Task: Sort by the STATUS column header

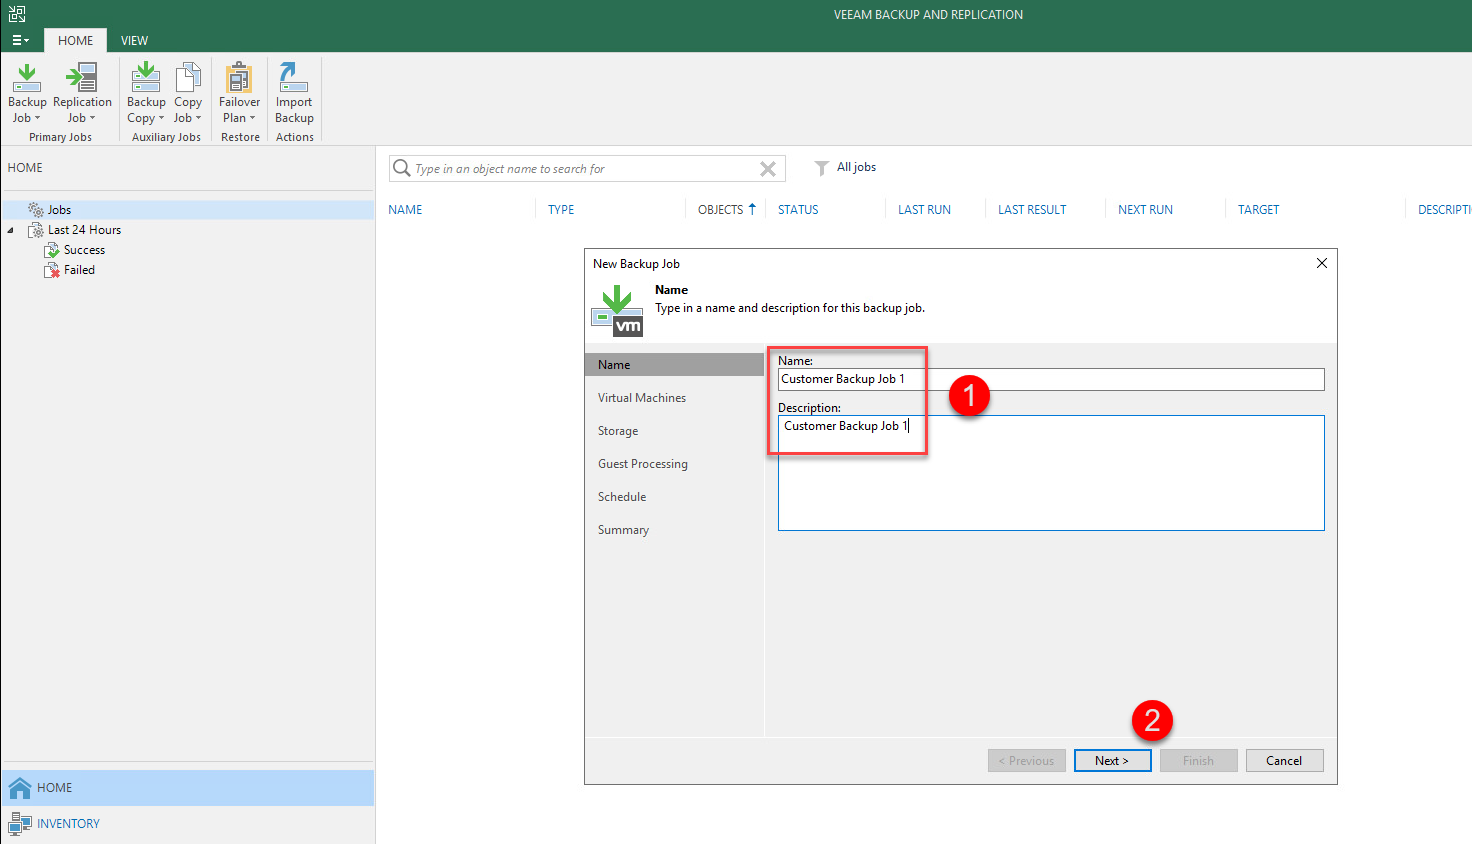Action: [x=798, y=210]
